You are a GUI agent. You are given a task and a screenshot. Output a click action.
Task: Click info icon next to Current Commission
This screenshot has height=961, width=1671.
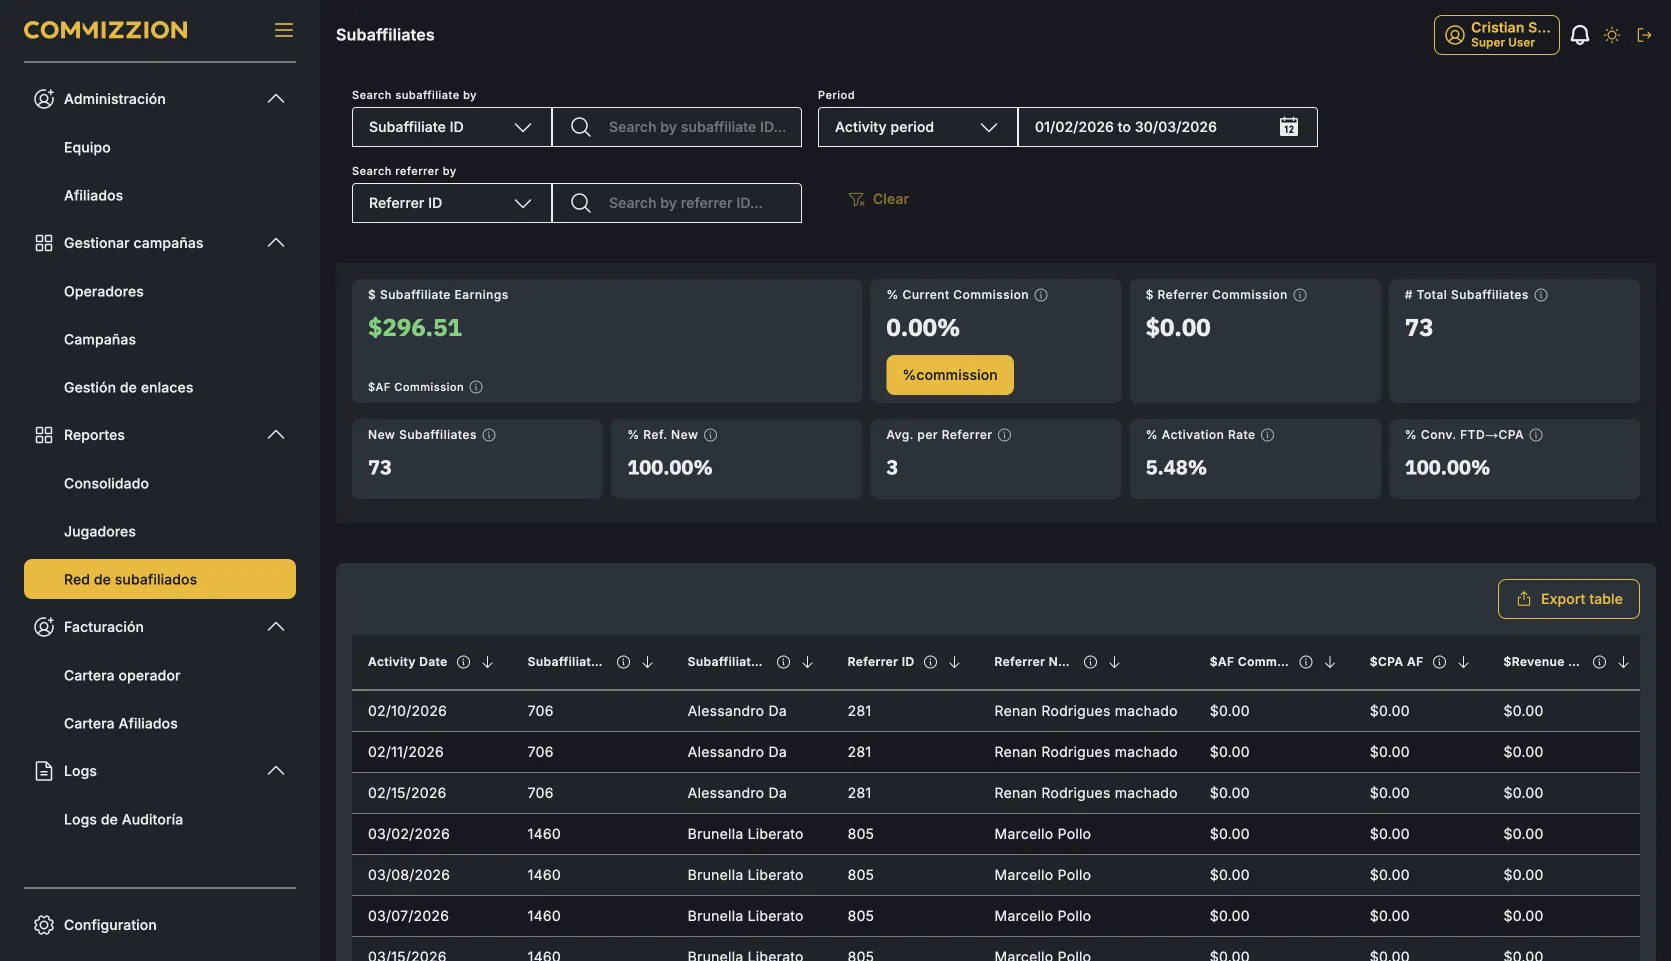[x=1041, y=295]
